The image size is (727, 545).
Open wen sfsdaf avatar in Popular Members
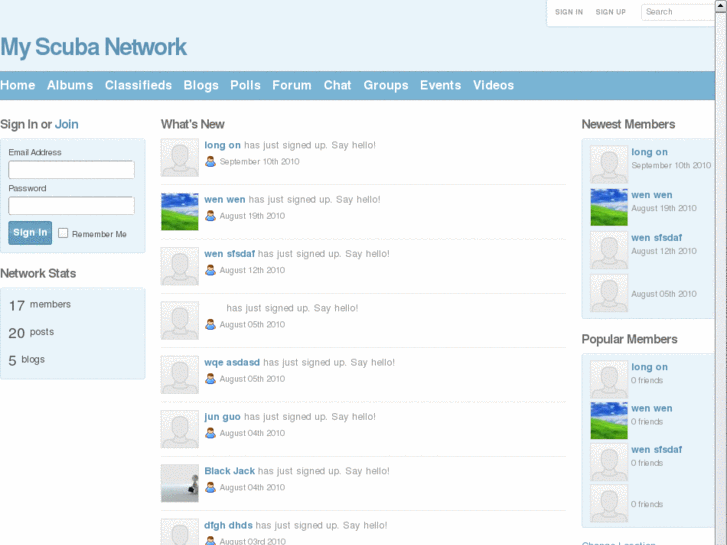tap(609, 462)
